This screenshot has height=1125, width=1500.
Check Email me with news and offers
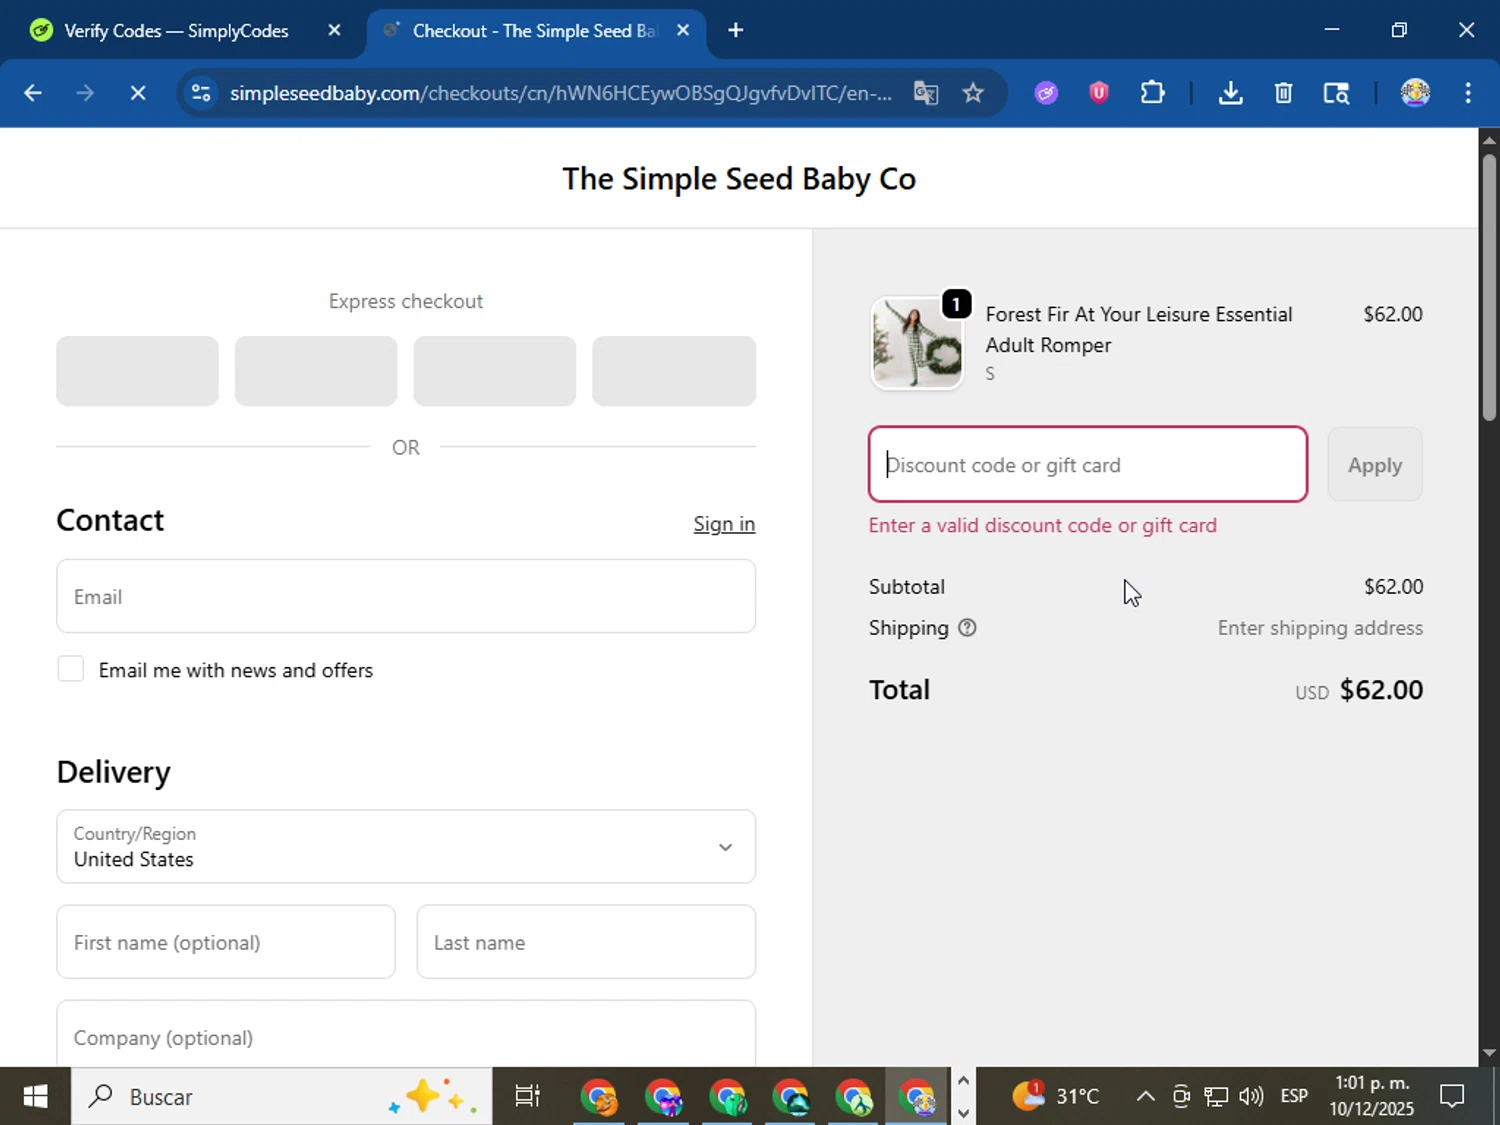click(71, 669)
